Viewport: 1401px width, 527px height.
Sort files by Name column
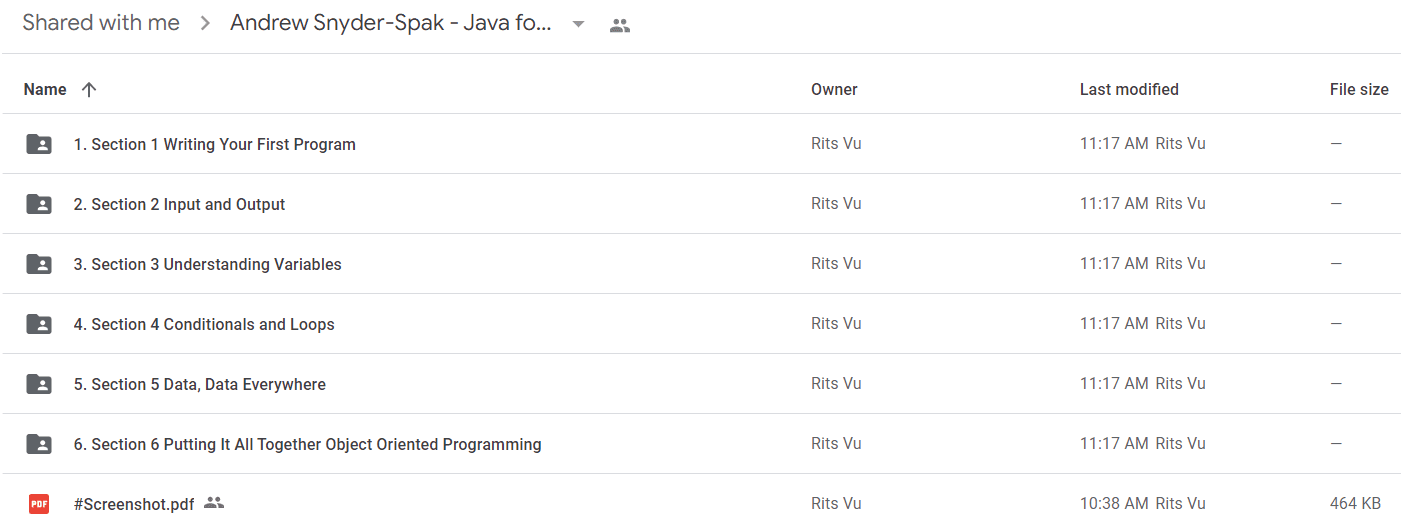[45, 89]
